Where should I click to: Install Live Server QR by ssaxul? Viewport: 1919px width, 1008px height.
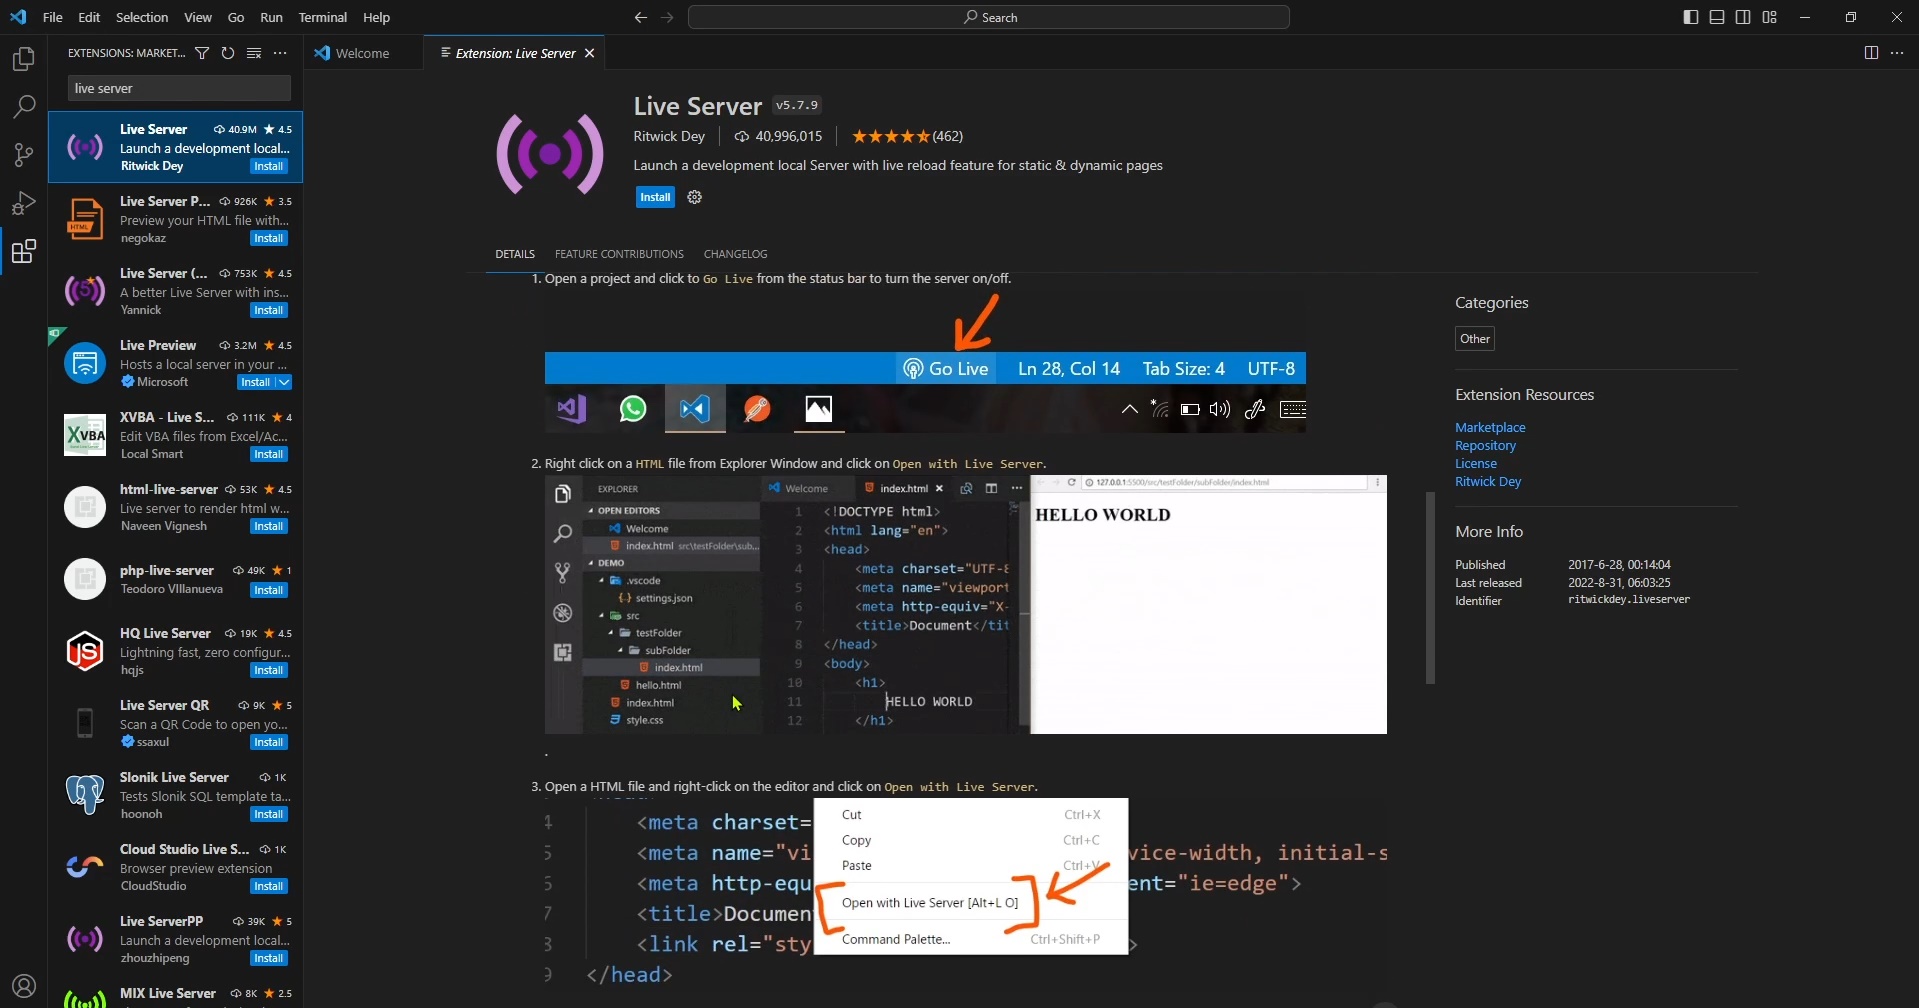tap(269, 742)
